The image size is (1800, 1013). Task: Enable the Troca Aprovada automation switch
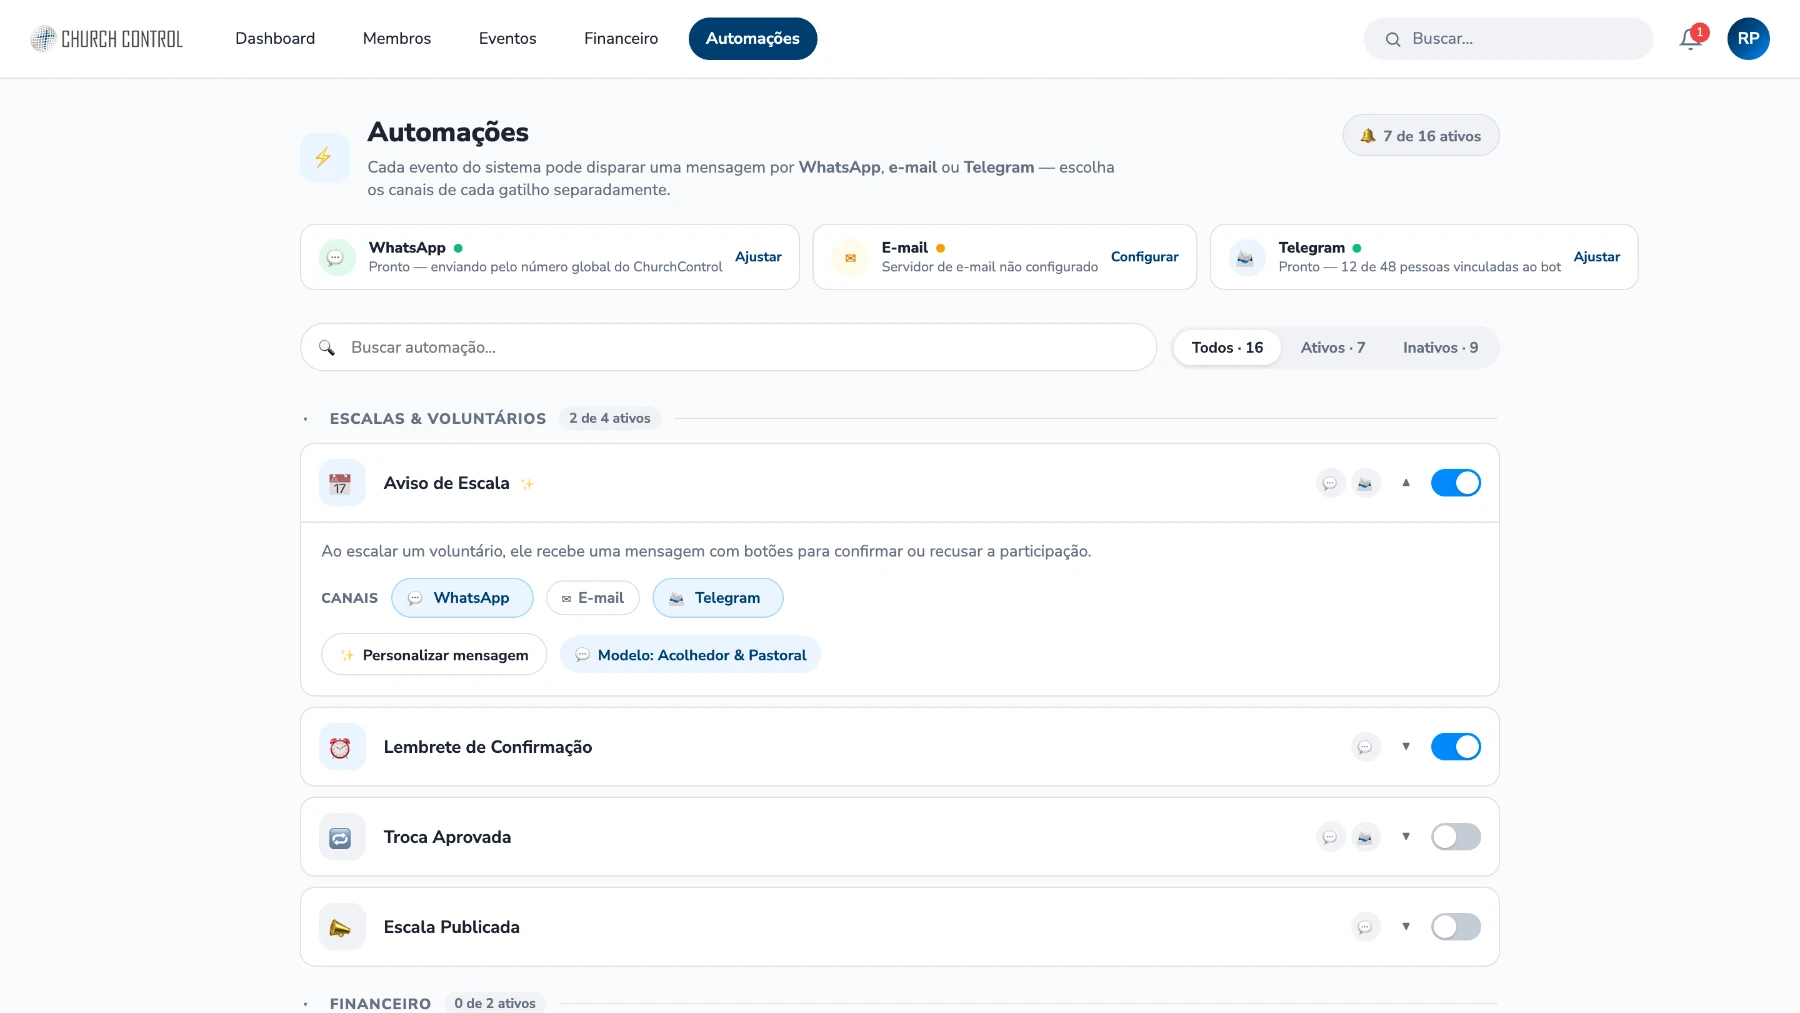[x=1456, y=837]
